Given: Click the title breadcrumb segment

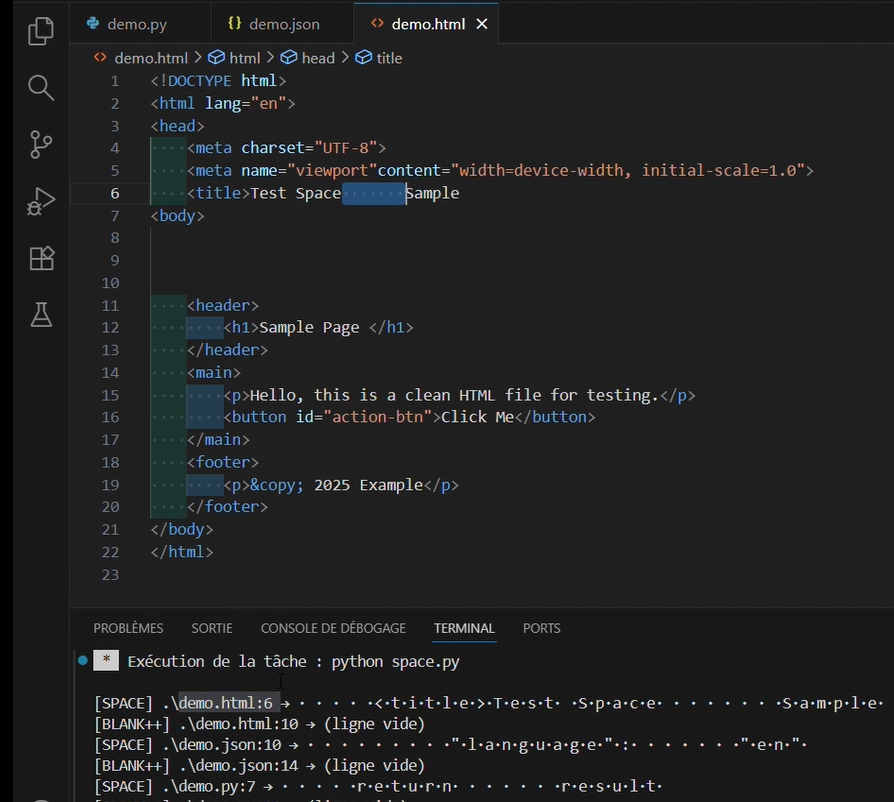Looking at the screenshot, I should 389,58.
